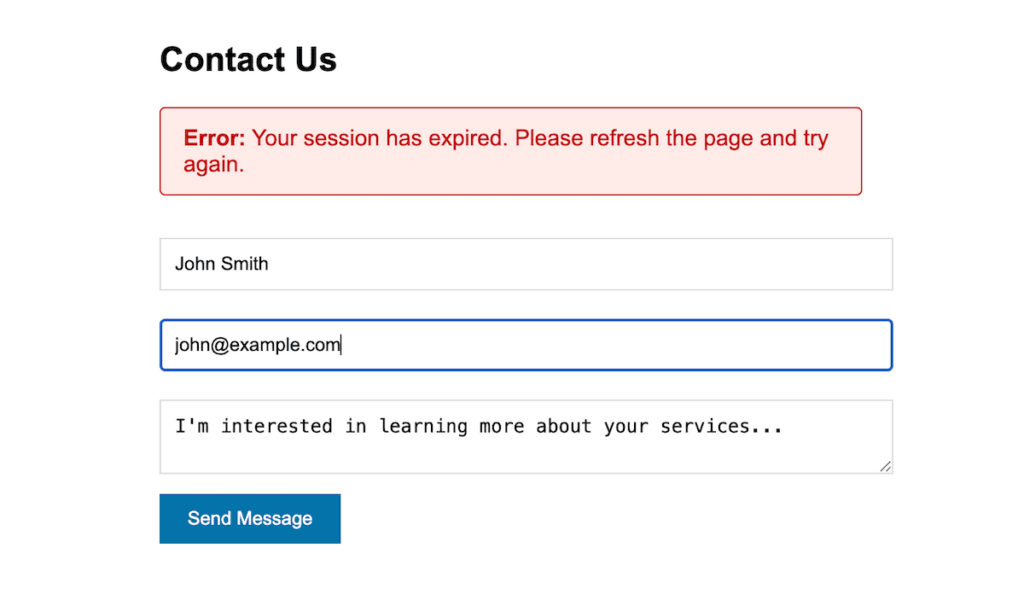Click the blue submit button labeled Send Message

[249, 518]
